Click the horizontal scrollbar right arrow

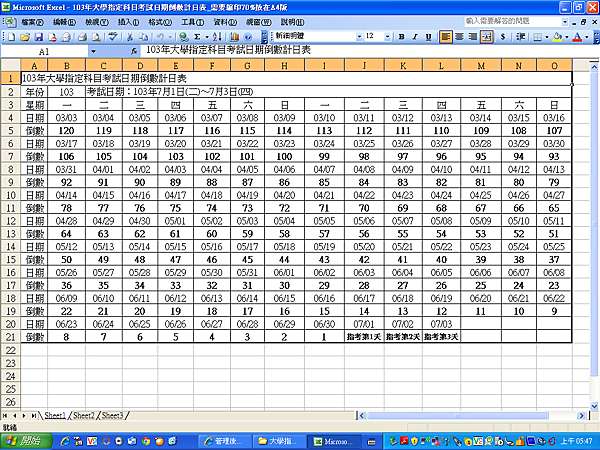[581, 416]
